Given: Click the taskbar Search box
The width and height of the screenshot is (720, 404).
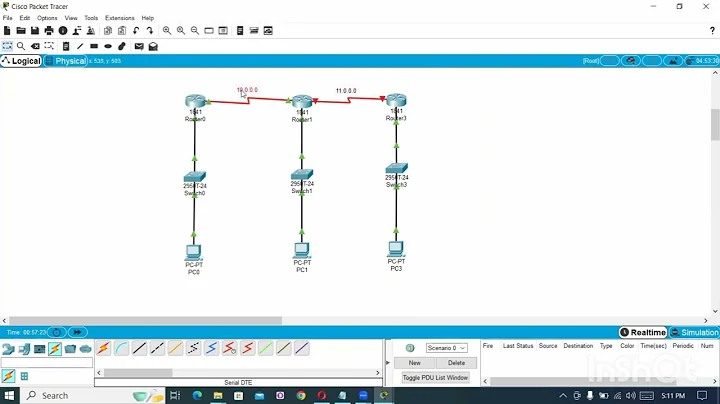Looking at the screenshot, I should pos(92,395).
